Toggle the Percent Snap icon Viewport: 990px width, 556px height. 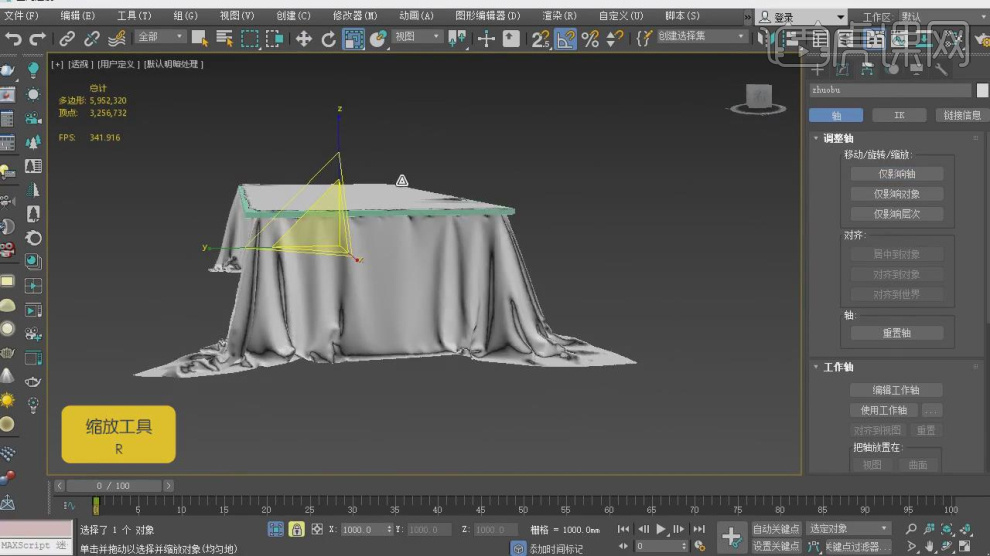coord(590,38)
